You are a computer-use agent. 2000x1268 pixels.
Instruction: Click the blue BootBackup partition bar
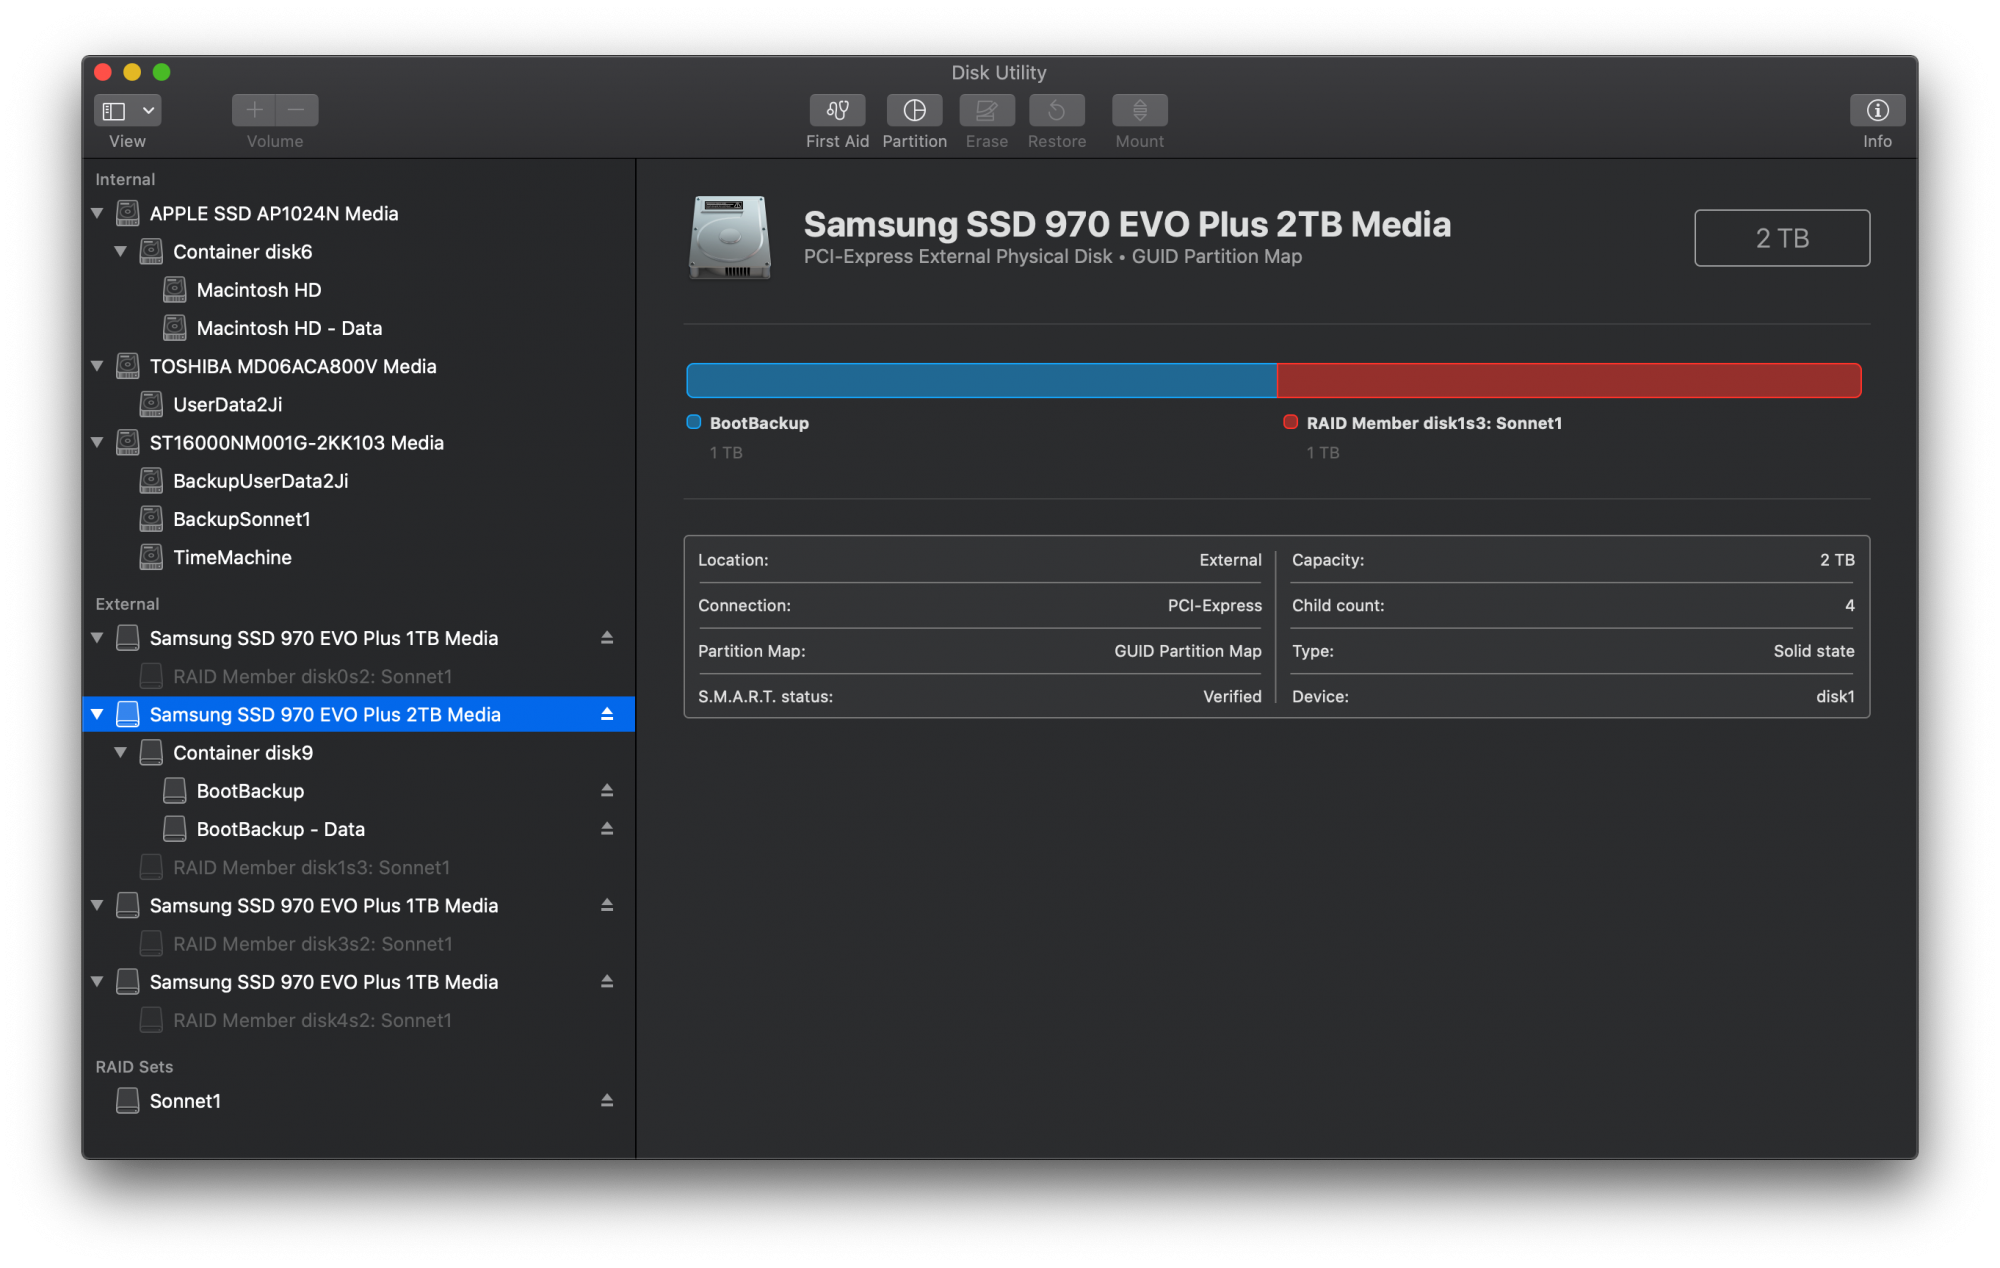pos(981,380)
